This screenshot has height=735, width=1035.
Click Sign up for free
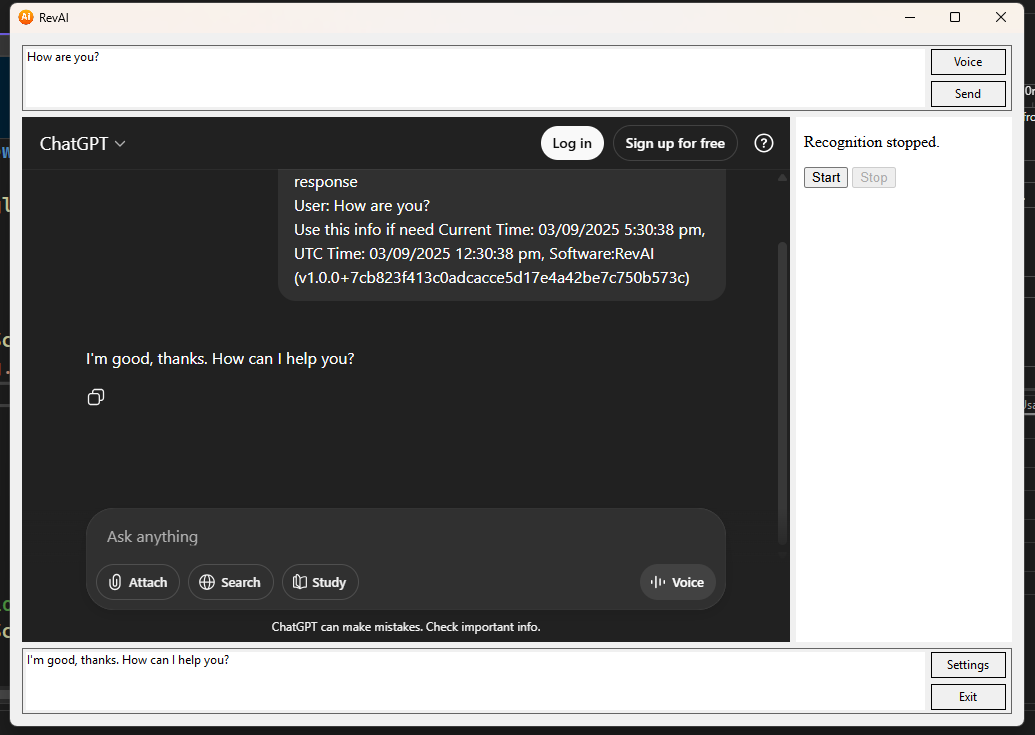coord(675,143)
